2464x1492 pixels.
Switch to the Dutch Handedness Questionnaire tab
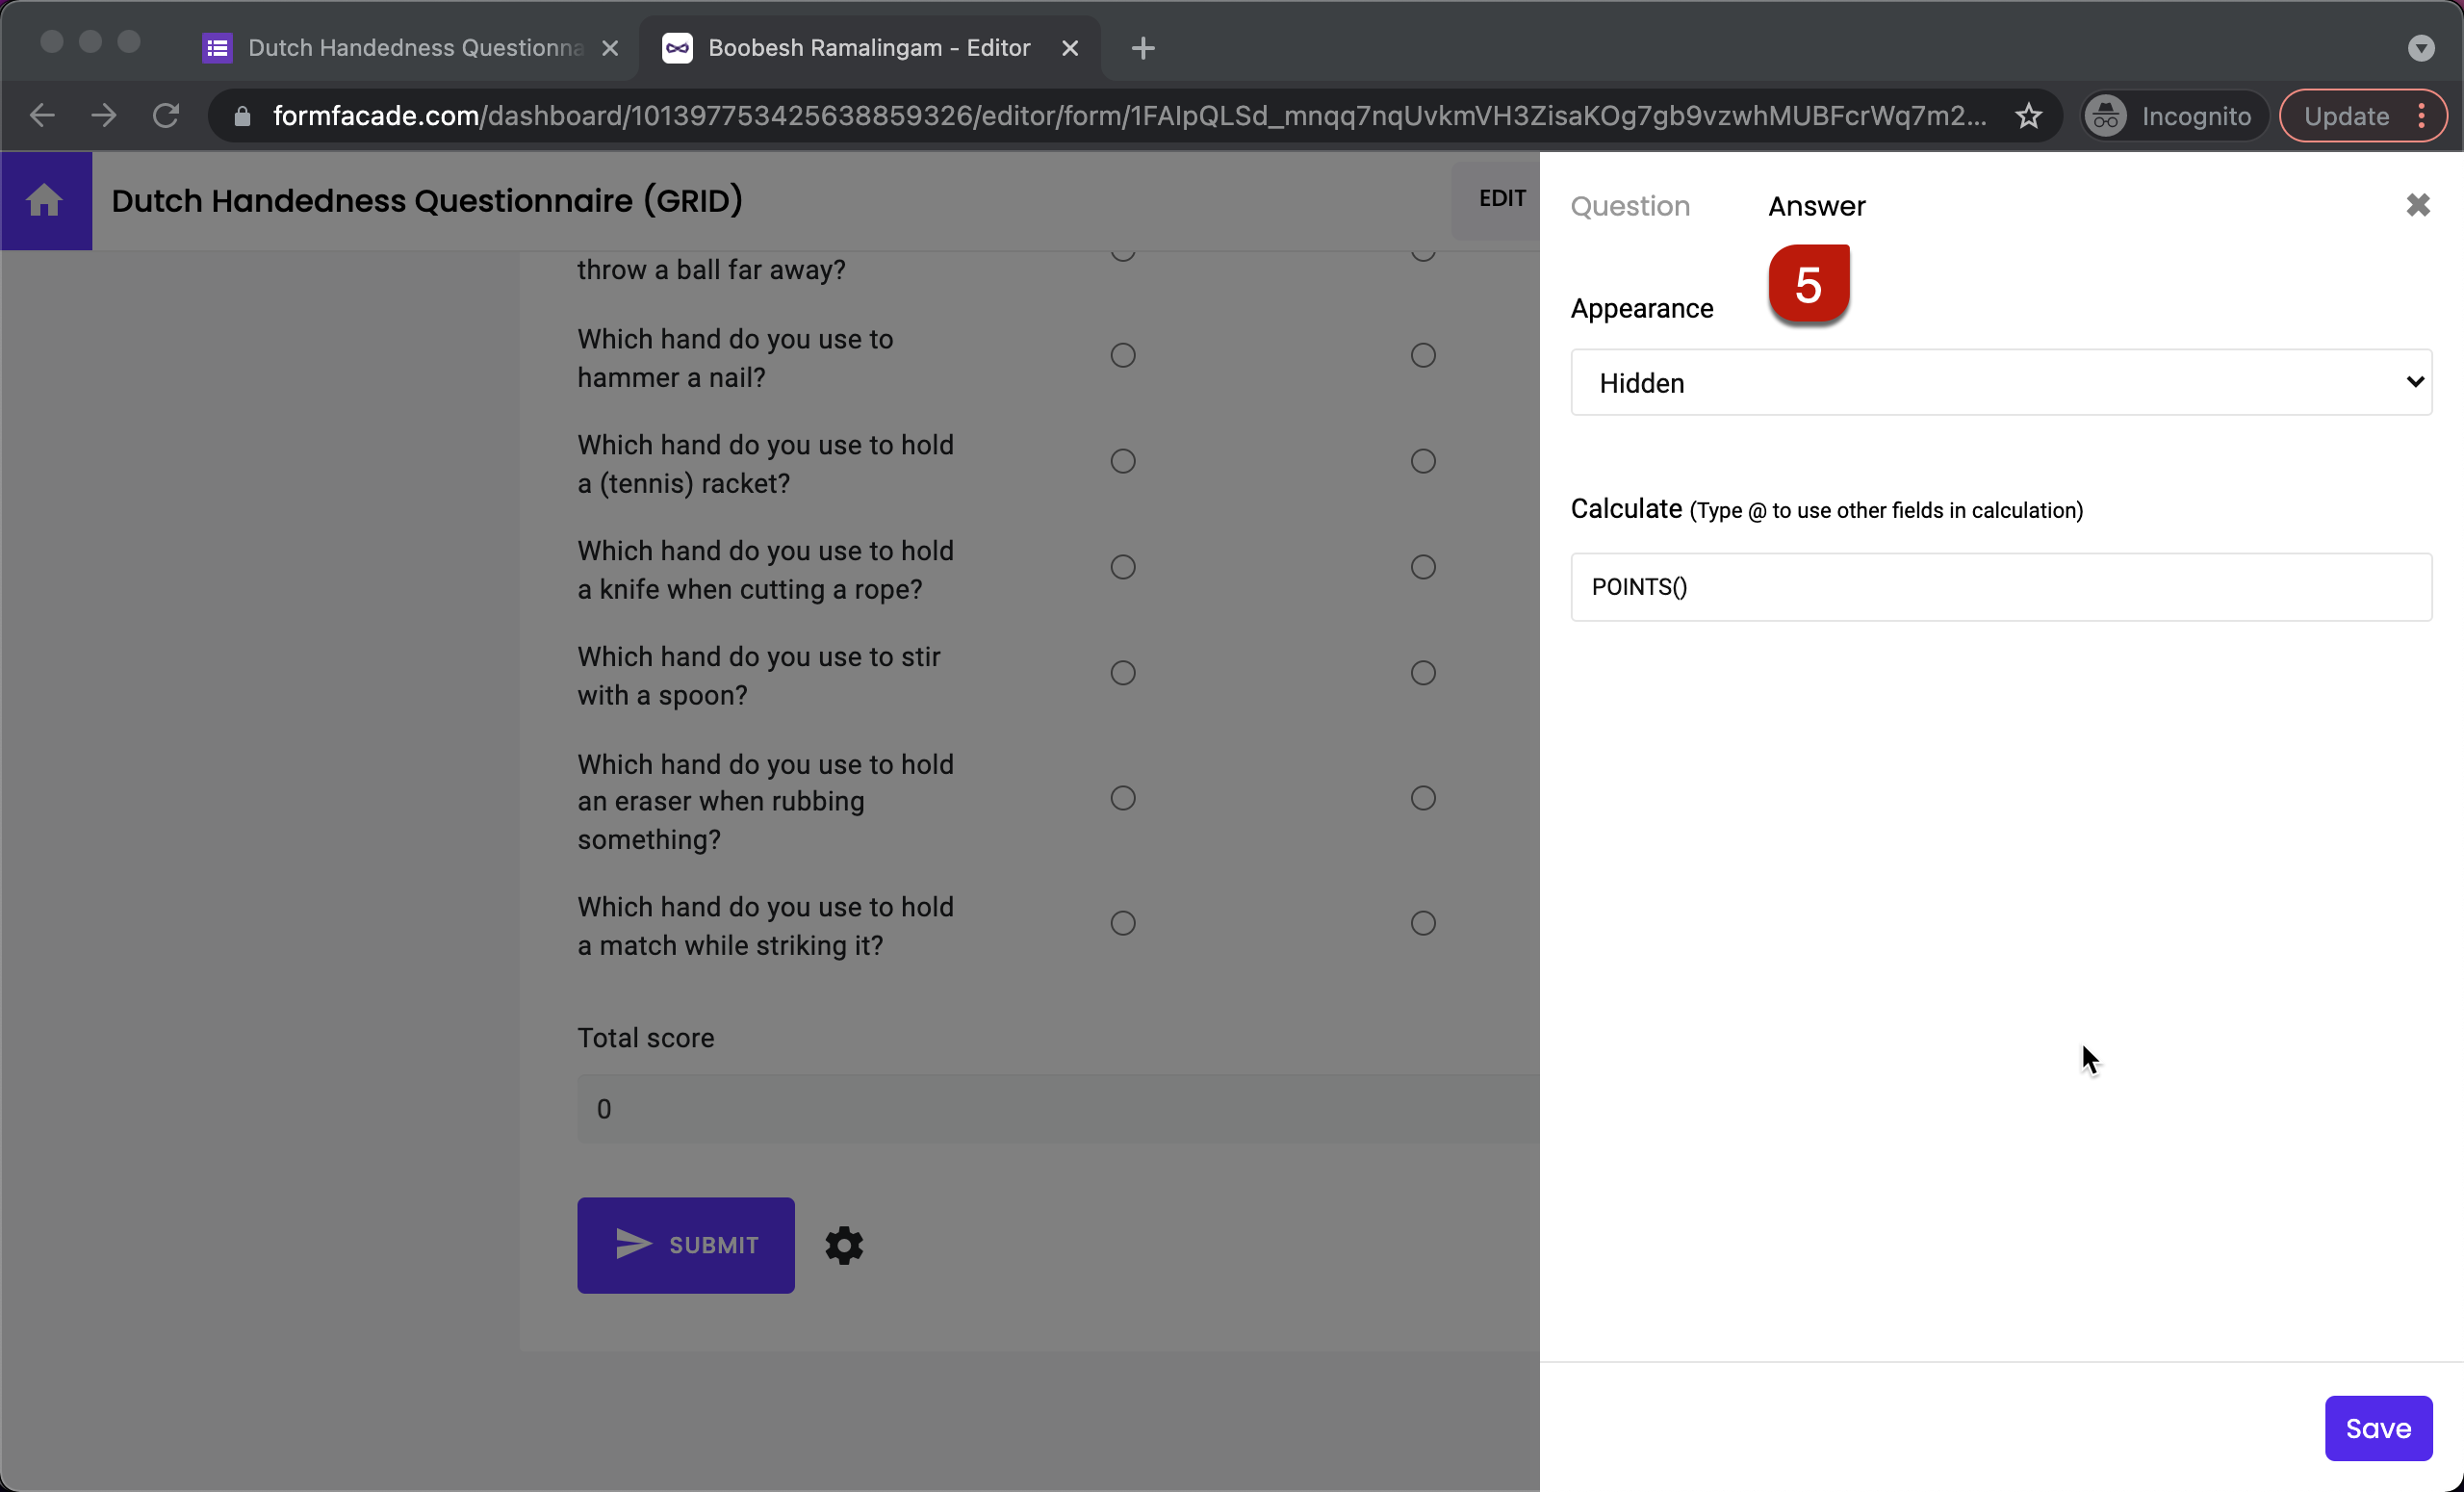[400, 47]
